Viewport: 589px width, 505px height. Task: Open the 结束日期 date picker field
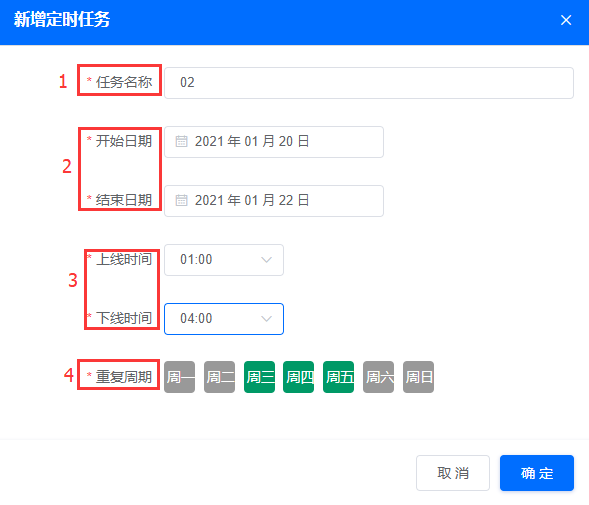(274, 201)
